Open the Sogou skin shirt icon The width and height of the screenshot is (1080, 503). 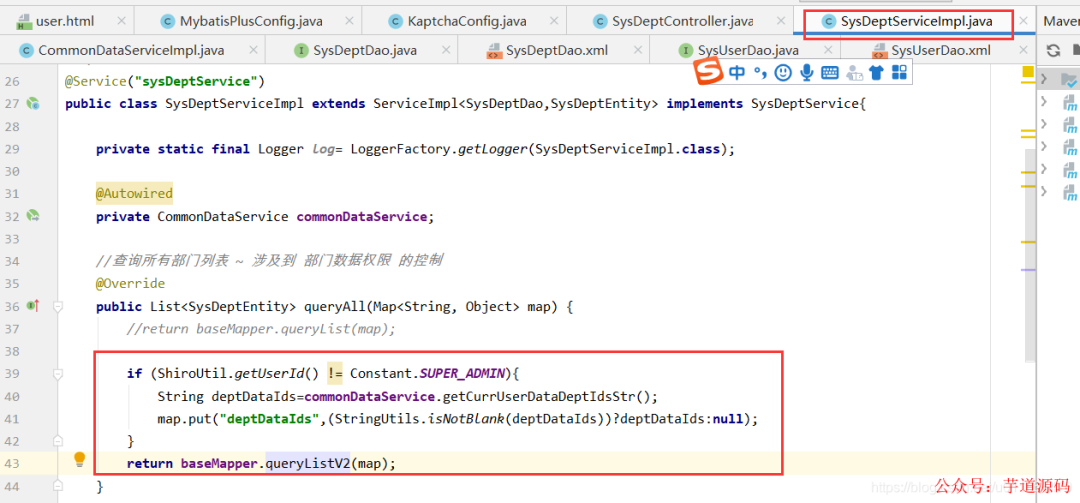coord(876,73)
